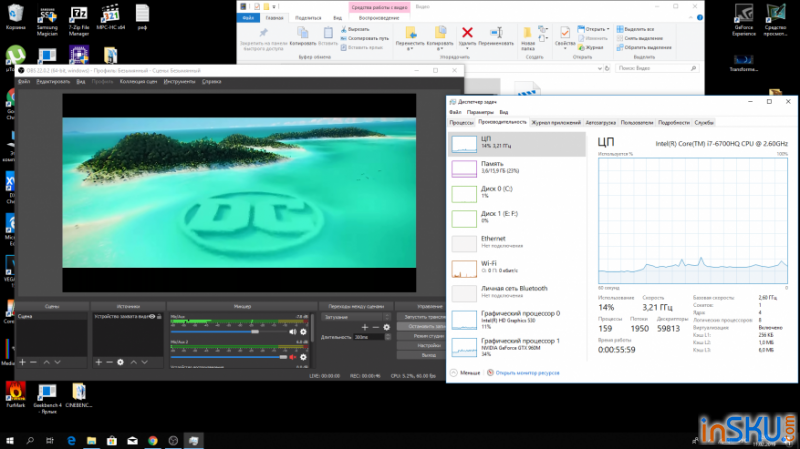Adjust transition duration stepper in OBS

pos(388,337)
